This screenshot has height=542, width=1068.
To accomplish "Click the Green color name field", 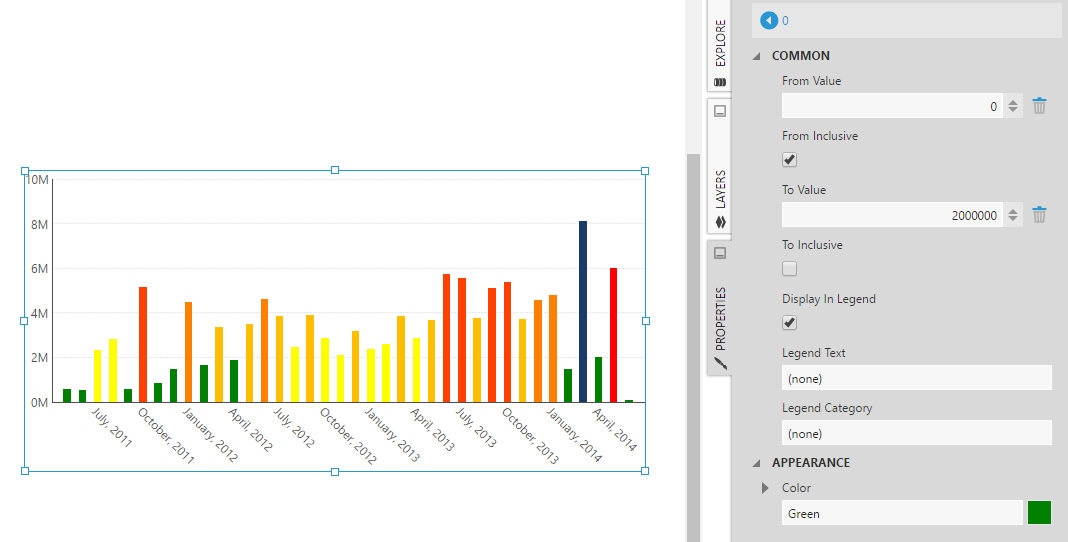I will pos(902,514).
